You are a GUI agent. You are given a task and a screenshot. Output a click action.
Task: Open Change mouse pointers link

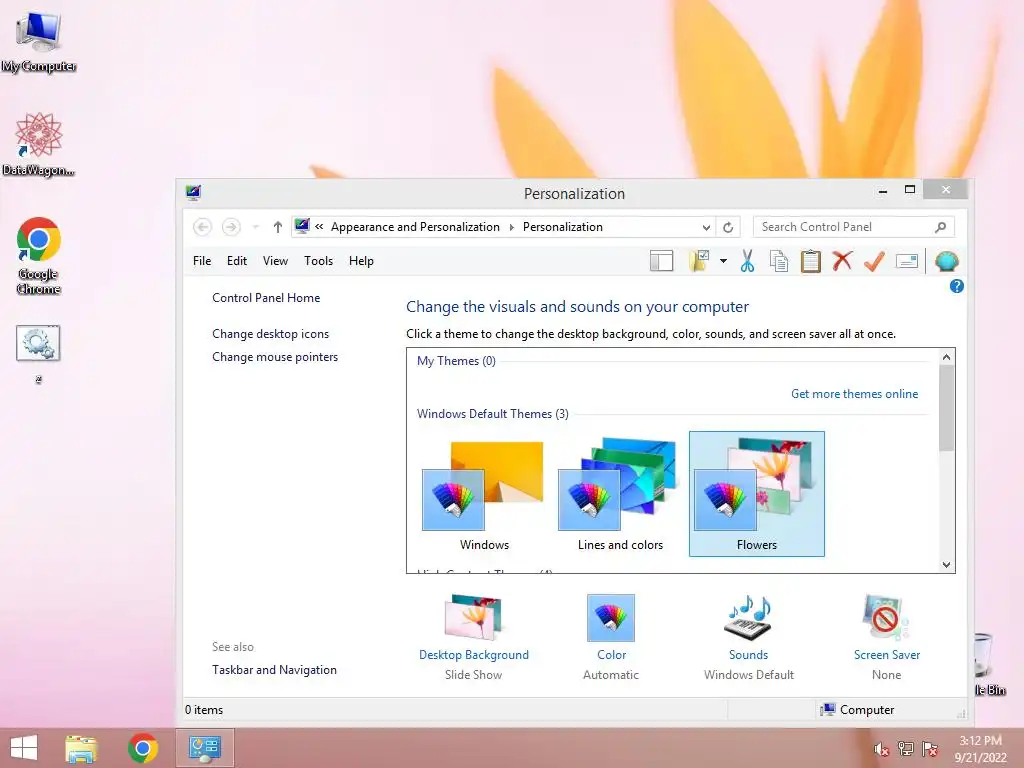[275, 357]
